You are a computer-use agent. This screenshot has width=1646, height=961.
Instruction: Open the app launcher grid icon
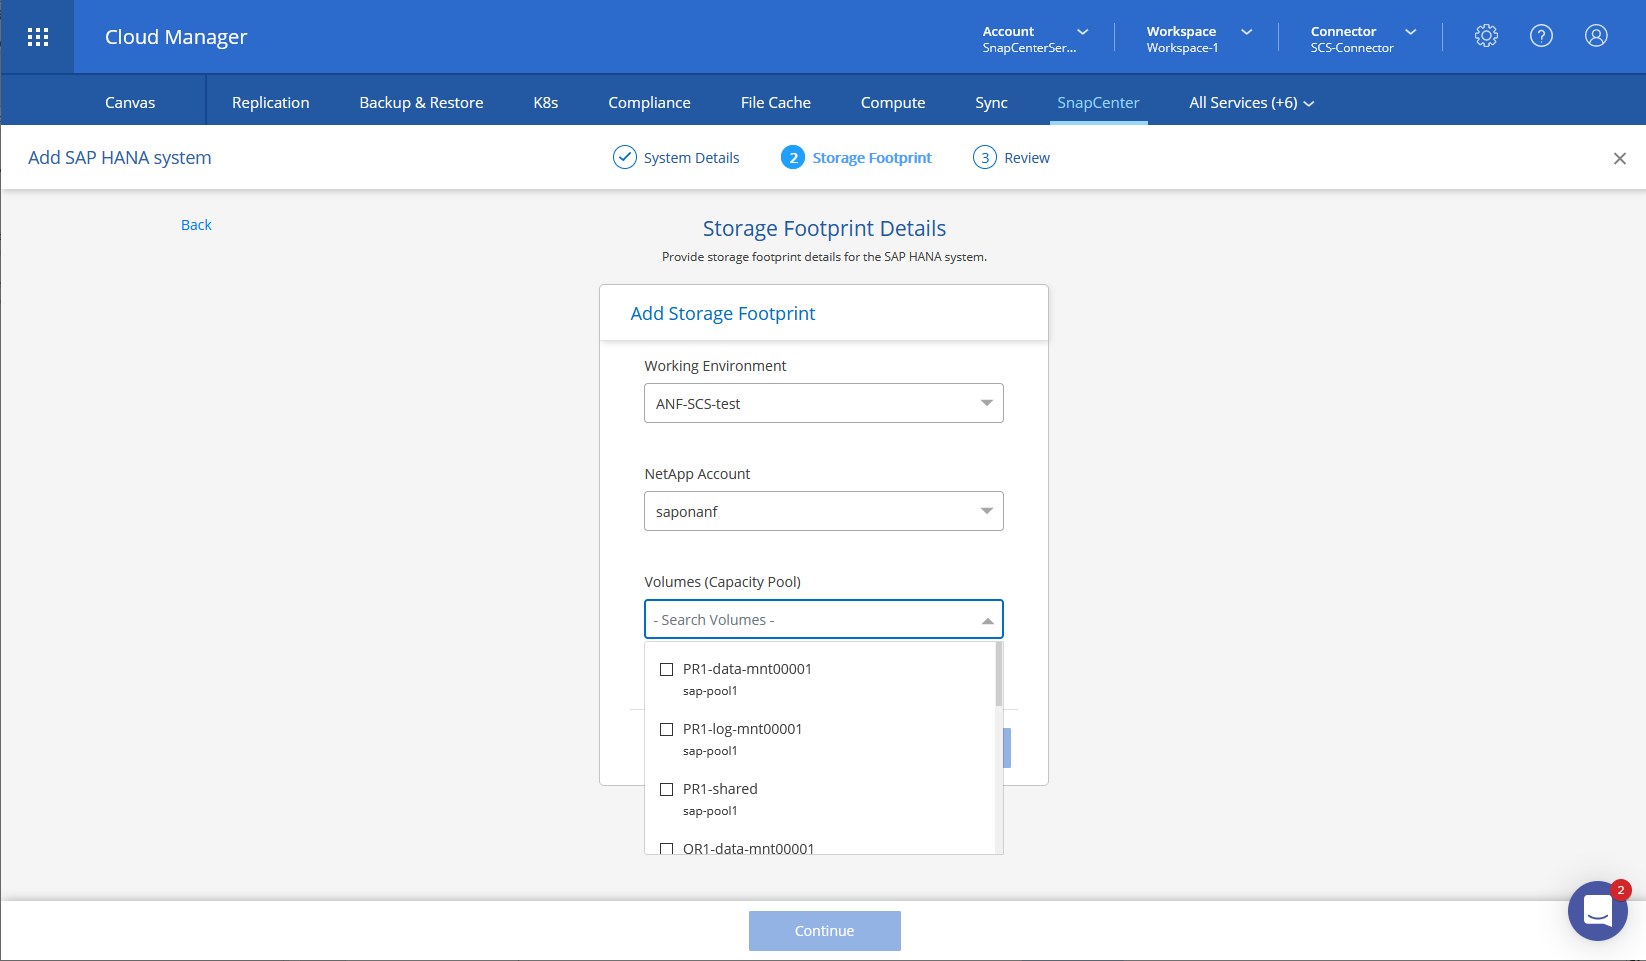(x=38, y=37)
